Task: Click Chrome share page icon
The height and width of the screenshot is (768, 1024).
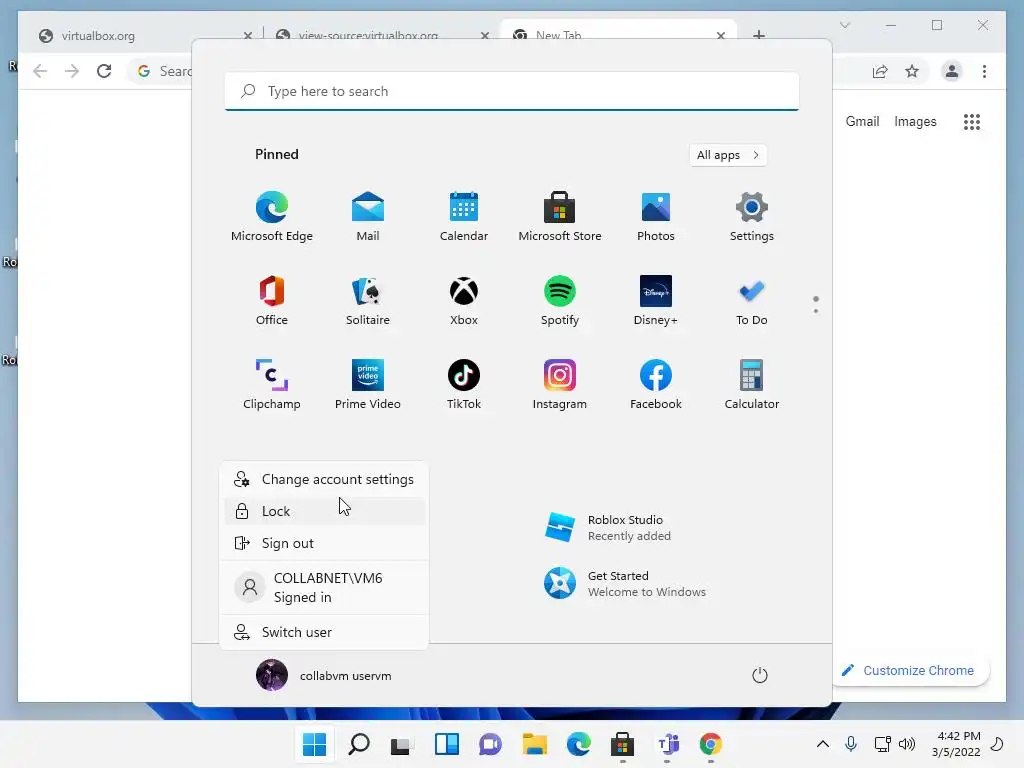Action: 880,71
